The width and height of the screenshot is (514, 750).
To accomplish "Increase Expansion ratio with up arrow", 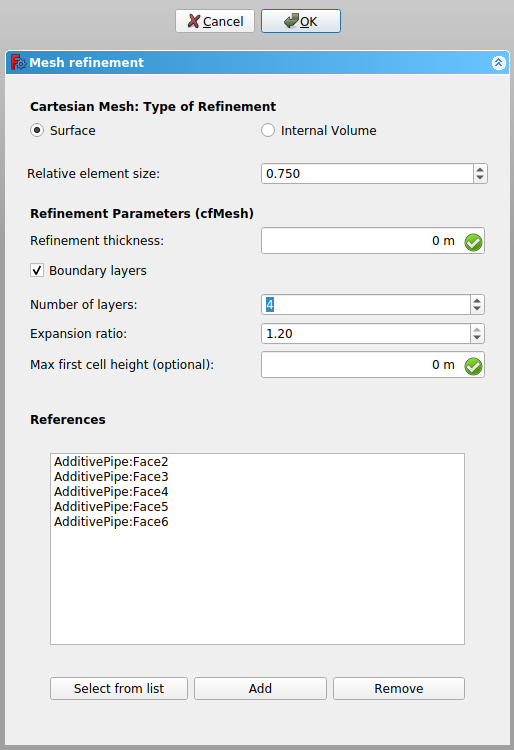I will [477, 329].
